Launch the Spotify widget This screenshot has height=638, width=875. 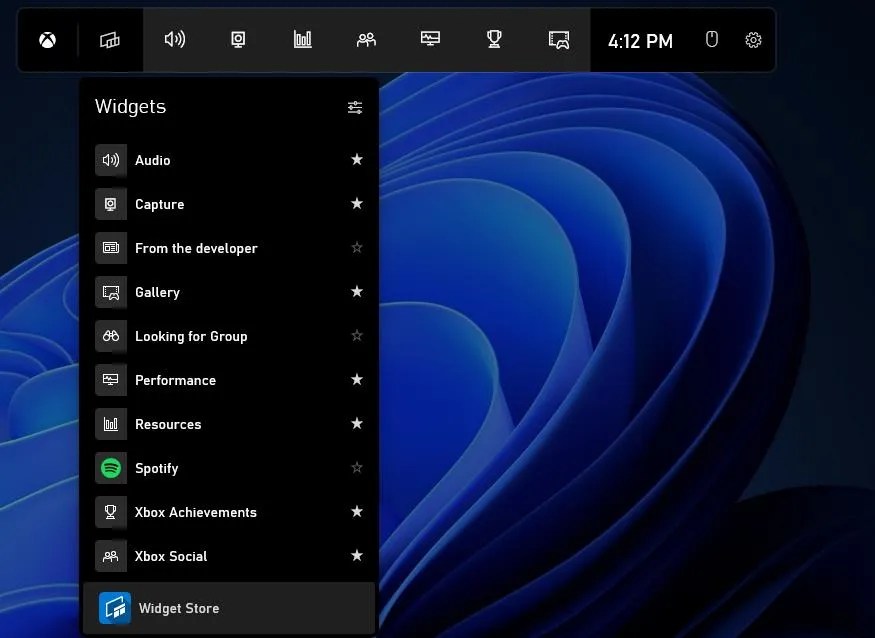click(157, 468)
